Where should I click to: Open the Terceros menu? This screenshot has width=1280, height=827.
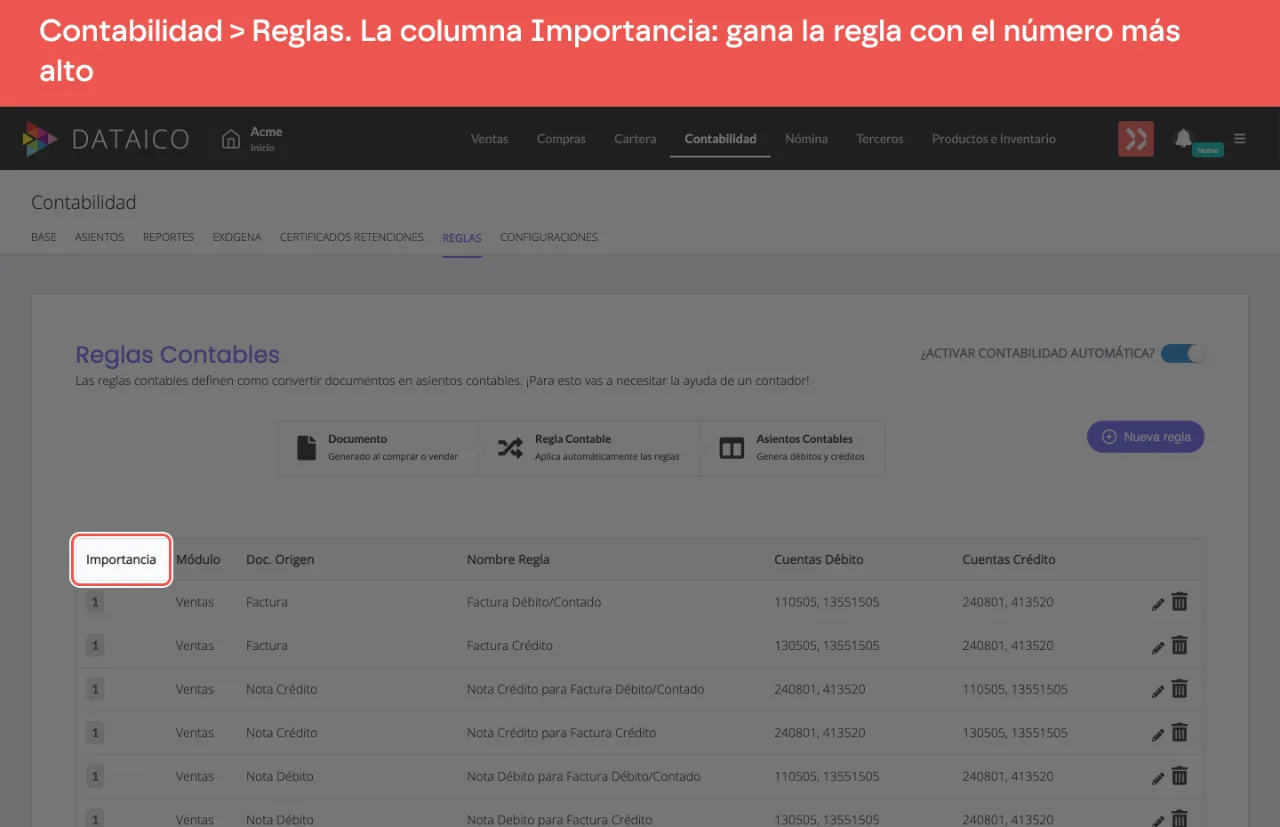coord(880,139)
